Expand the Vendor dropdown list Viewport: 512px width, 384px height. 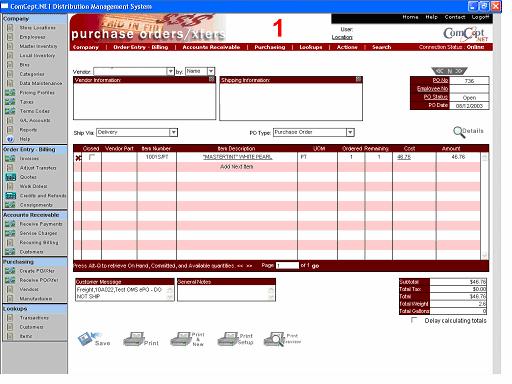coord(170,71)
